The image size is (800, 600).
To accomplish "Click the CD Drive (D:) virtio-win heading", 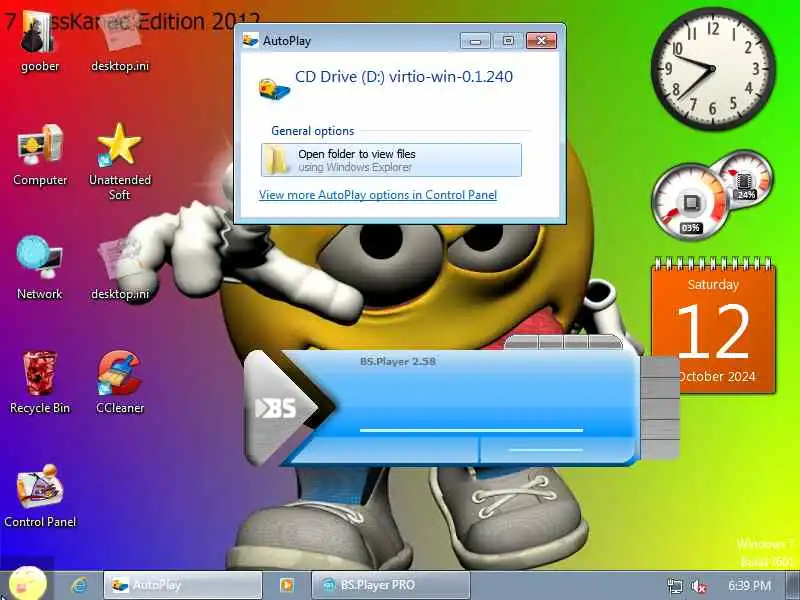I will pyautogui.click(x=404, y=77).
